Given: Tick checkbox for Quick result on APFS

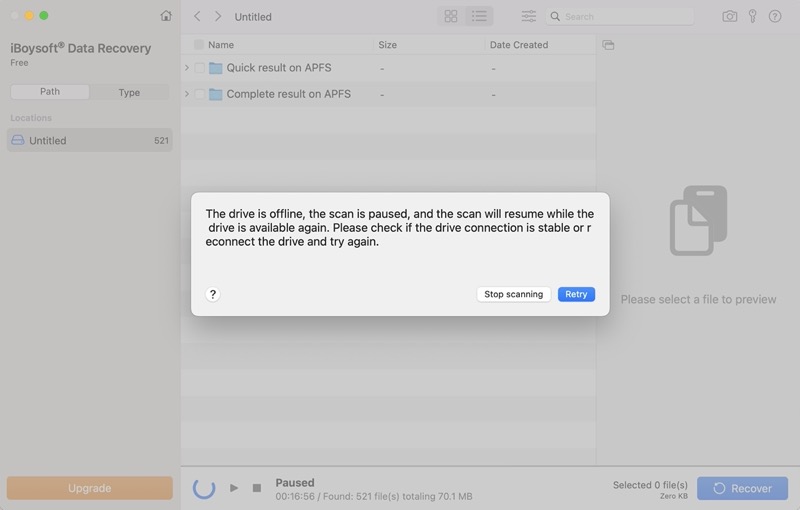Looking at the screenshot, I should click(200, 68).
